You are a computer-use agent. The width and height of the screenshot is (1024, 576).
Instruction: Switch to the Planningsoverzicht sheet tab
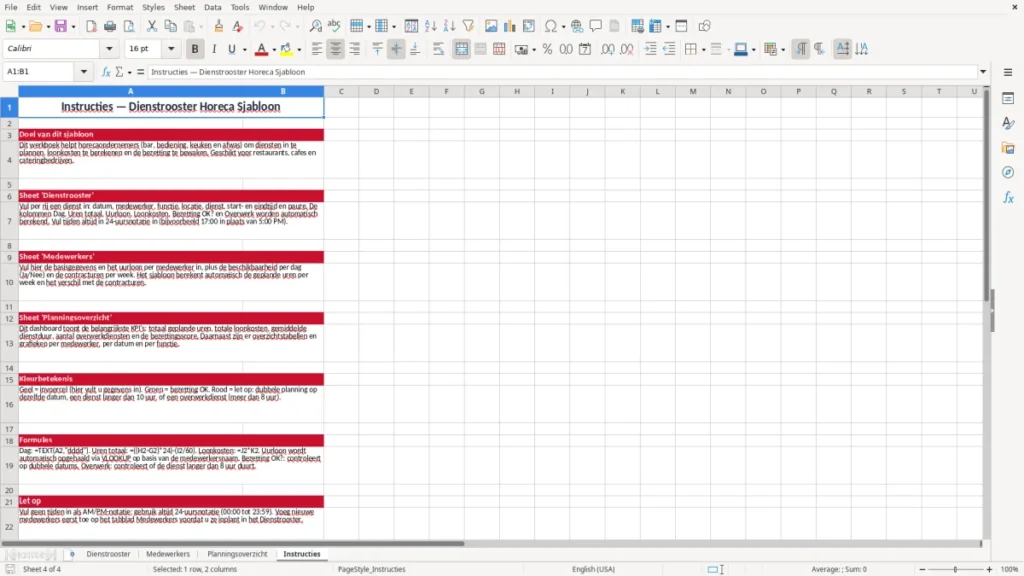pyautogui.click(x=237, y=554)
